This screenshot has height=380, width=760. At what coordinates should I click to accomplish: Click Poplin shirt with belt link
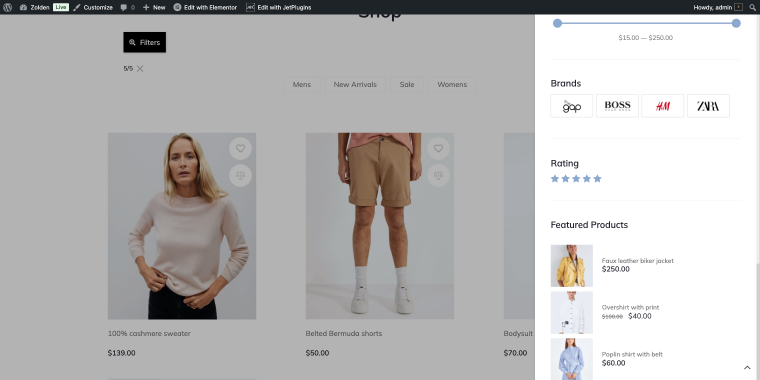[x=632, y=354]
